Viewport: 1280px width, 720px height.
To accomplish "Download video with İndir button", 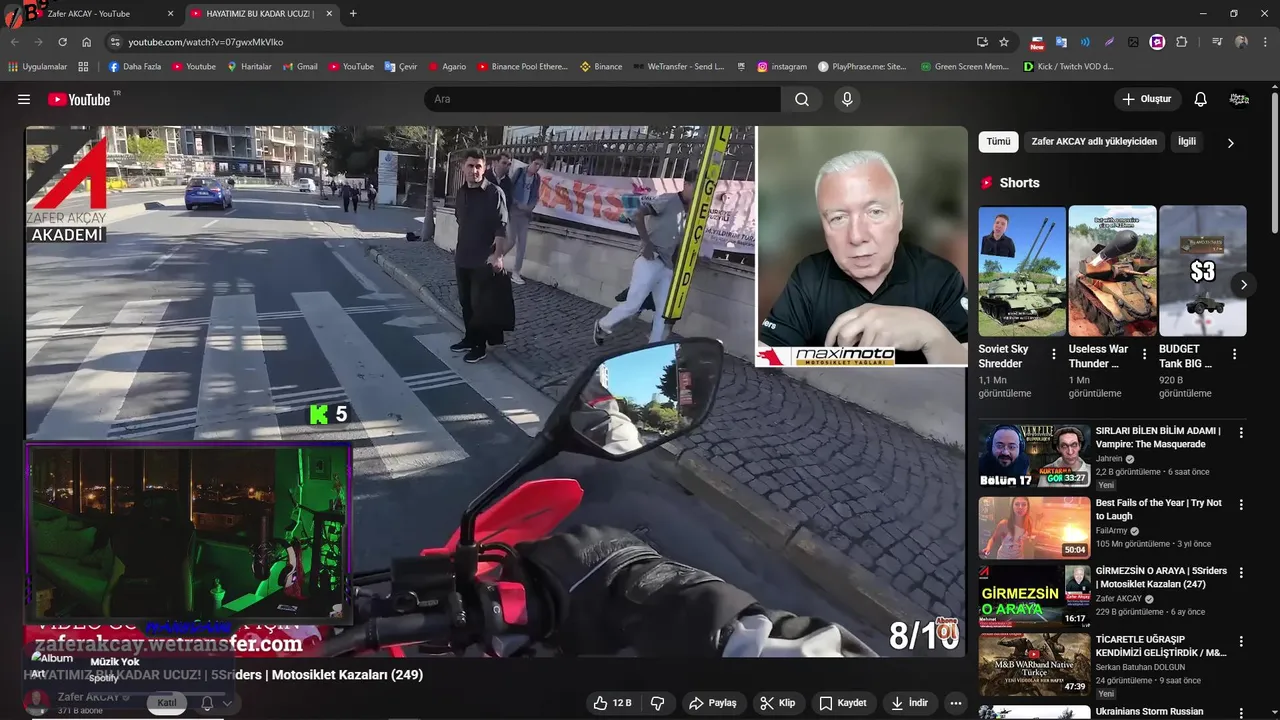I will click(909, 703).
